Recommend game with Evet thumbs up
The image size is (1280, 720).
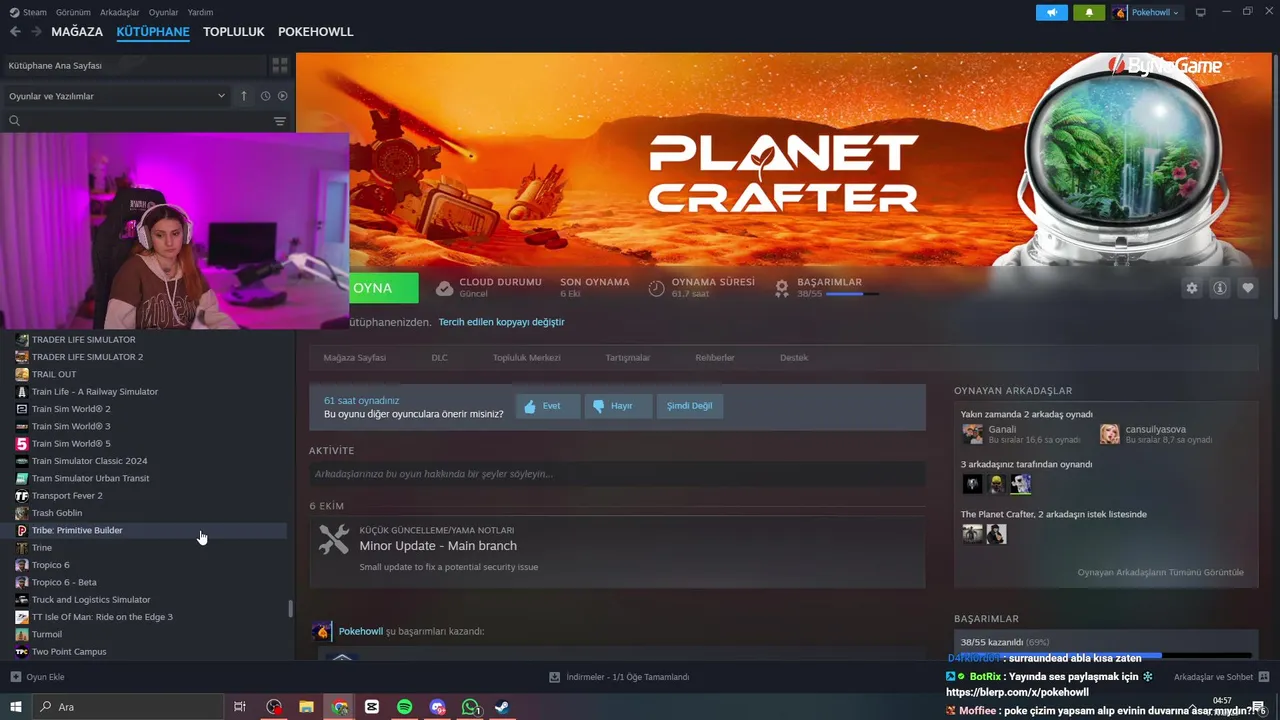548,406
